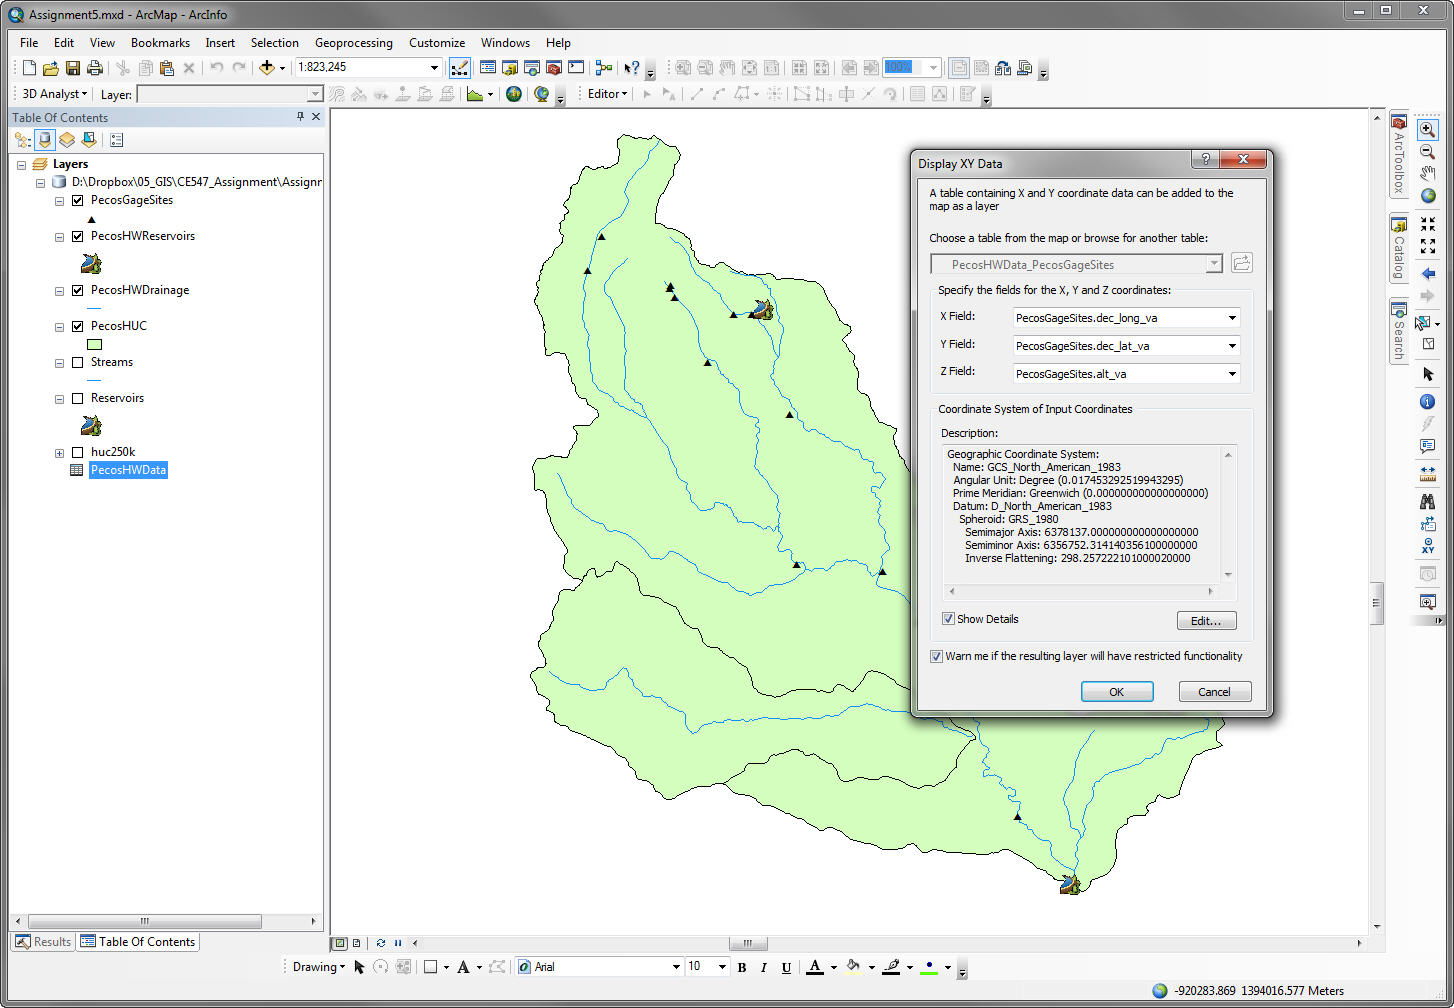Click the What's This help icon
This screenshot has width=1454, height=1008.
tap(632, 68)
